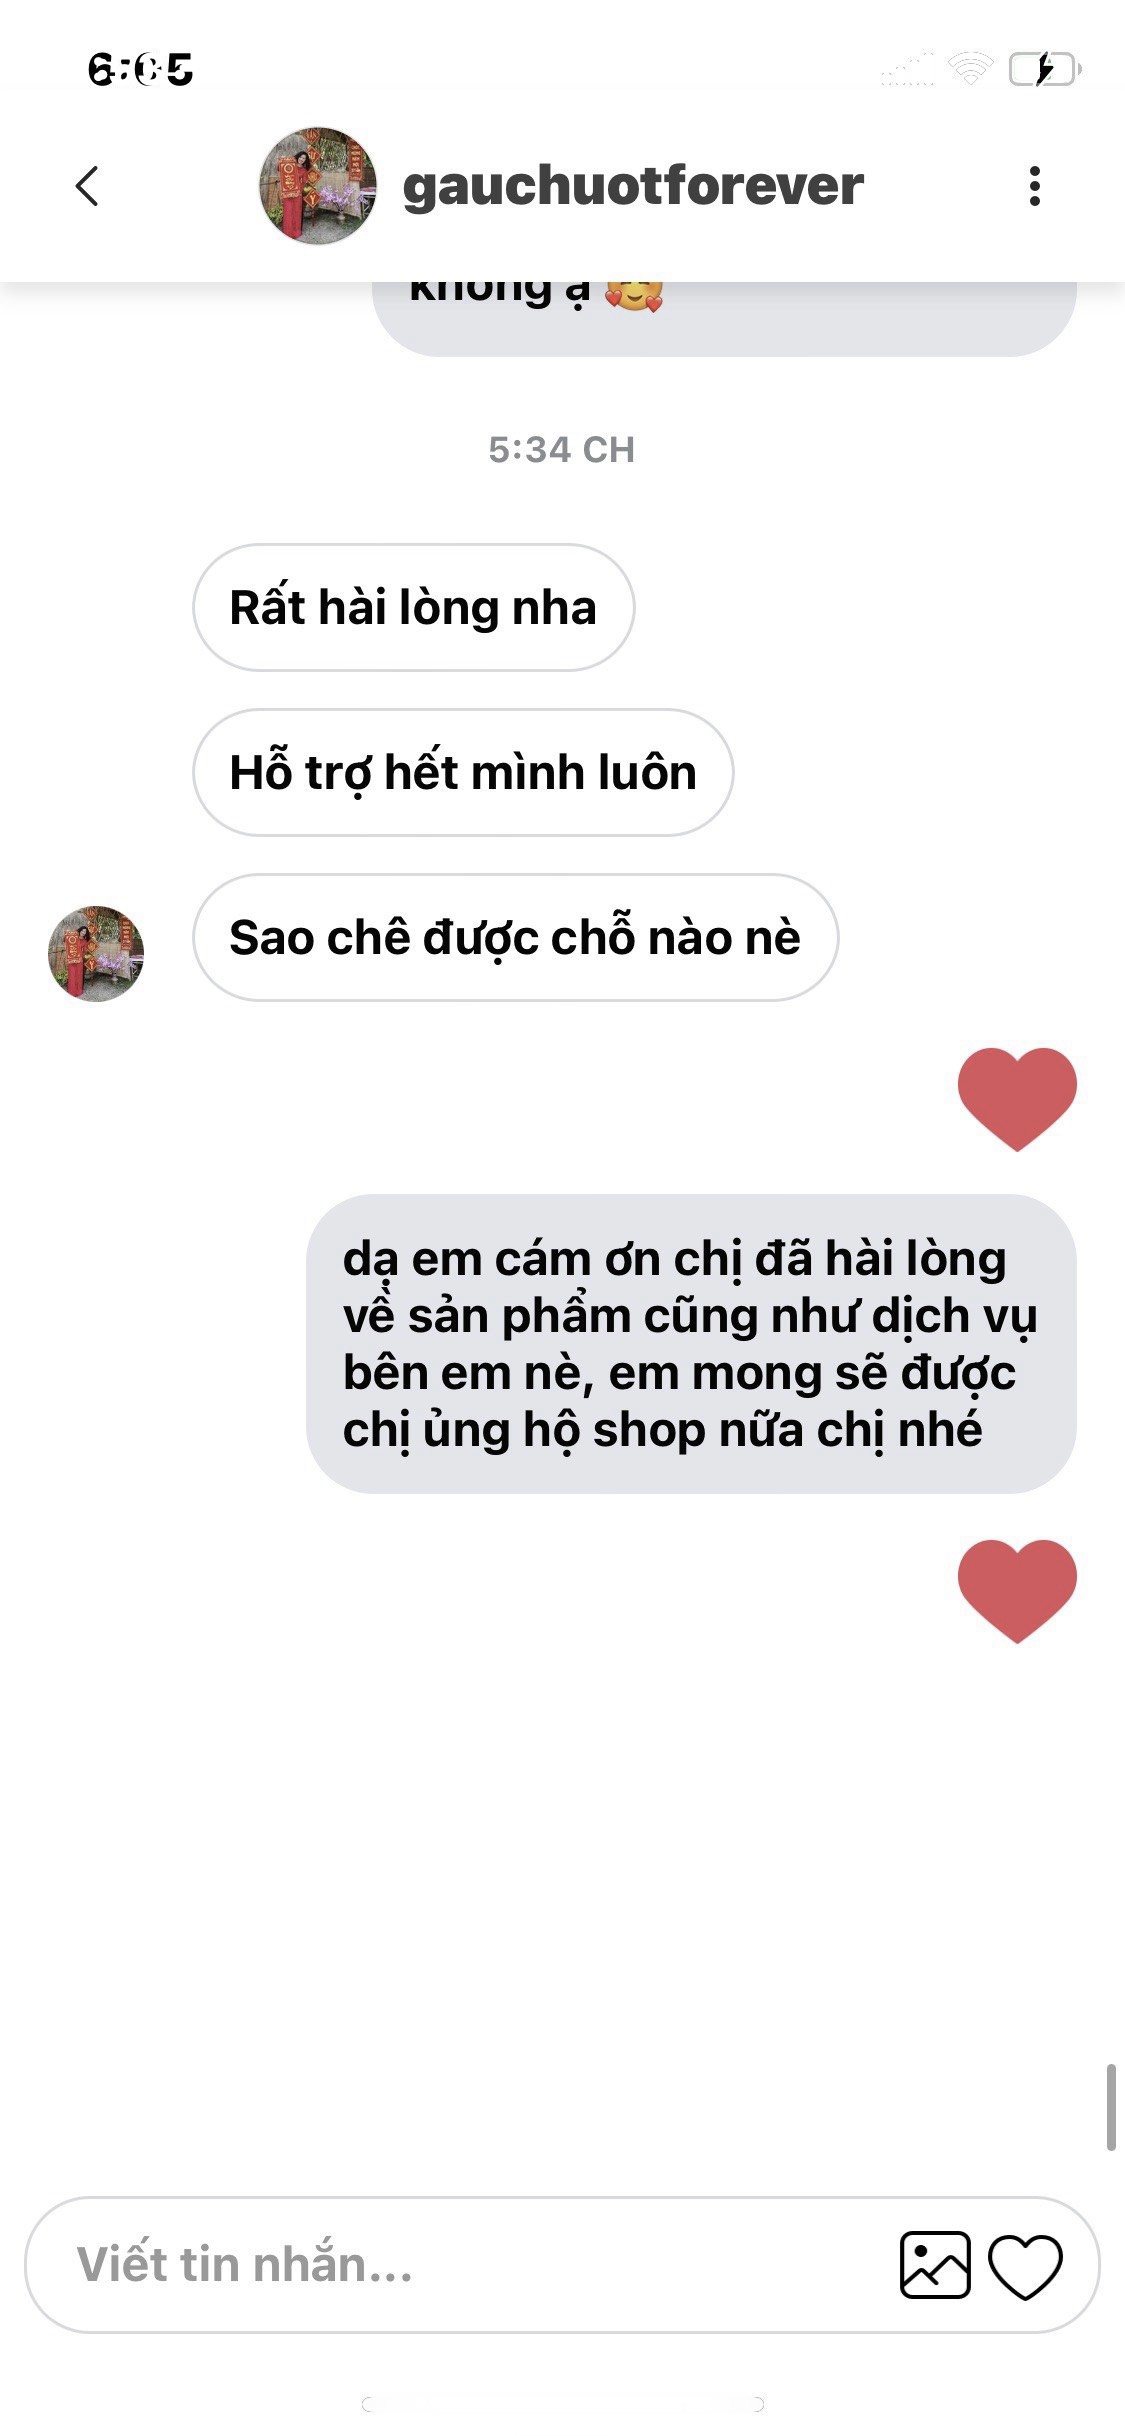Tap the image attachment icon
1125x2436 pixels.
tap(935, 2265)
